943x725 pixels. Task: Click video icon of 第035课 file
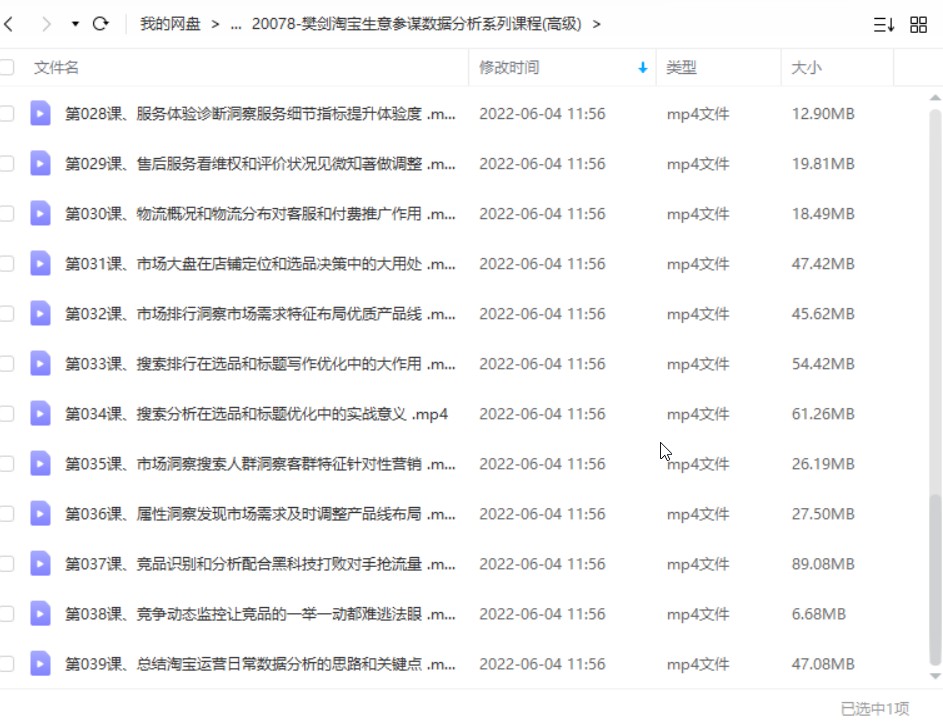pos(40,463)
